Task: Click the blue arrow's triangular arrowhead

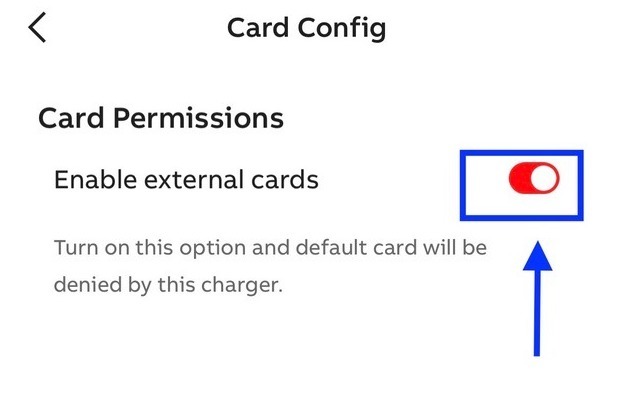Action: 538,257
